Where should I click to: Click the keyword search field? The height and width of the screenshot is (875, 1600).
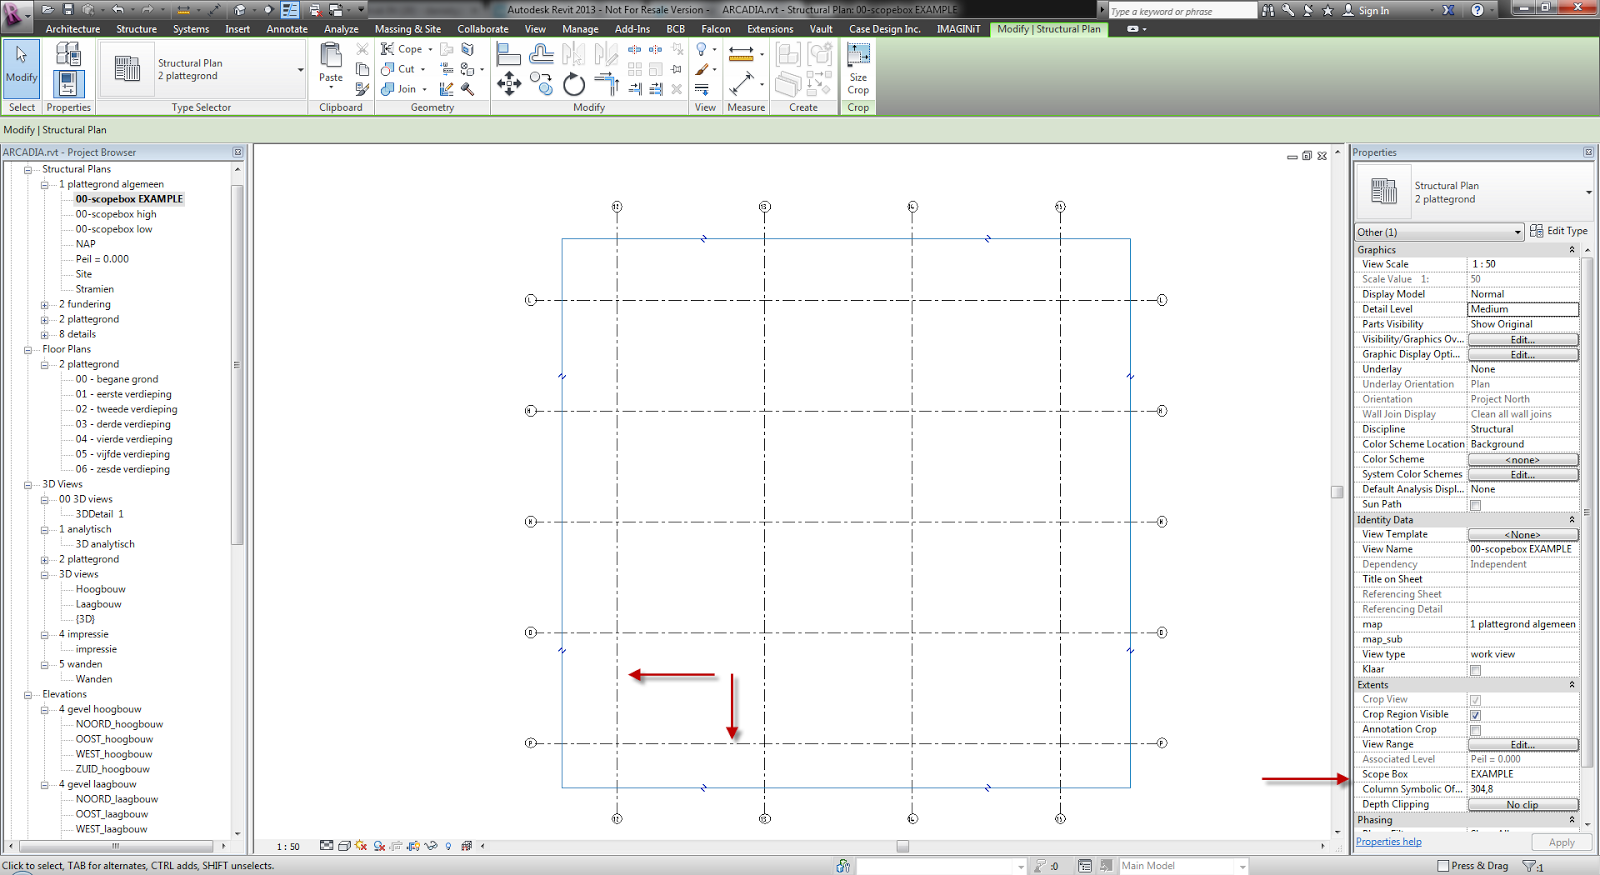click(x=1182, y=11)
